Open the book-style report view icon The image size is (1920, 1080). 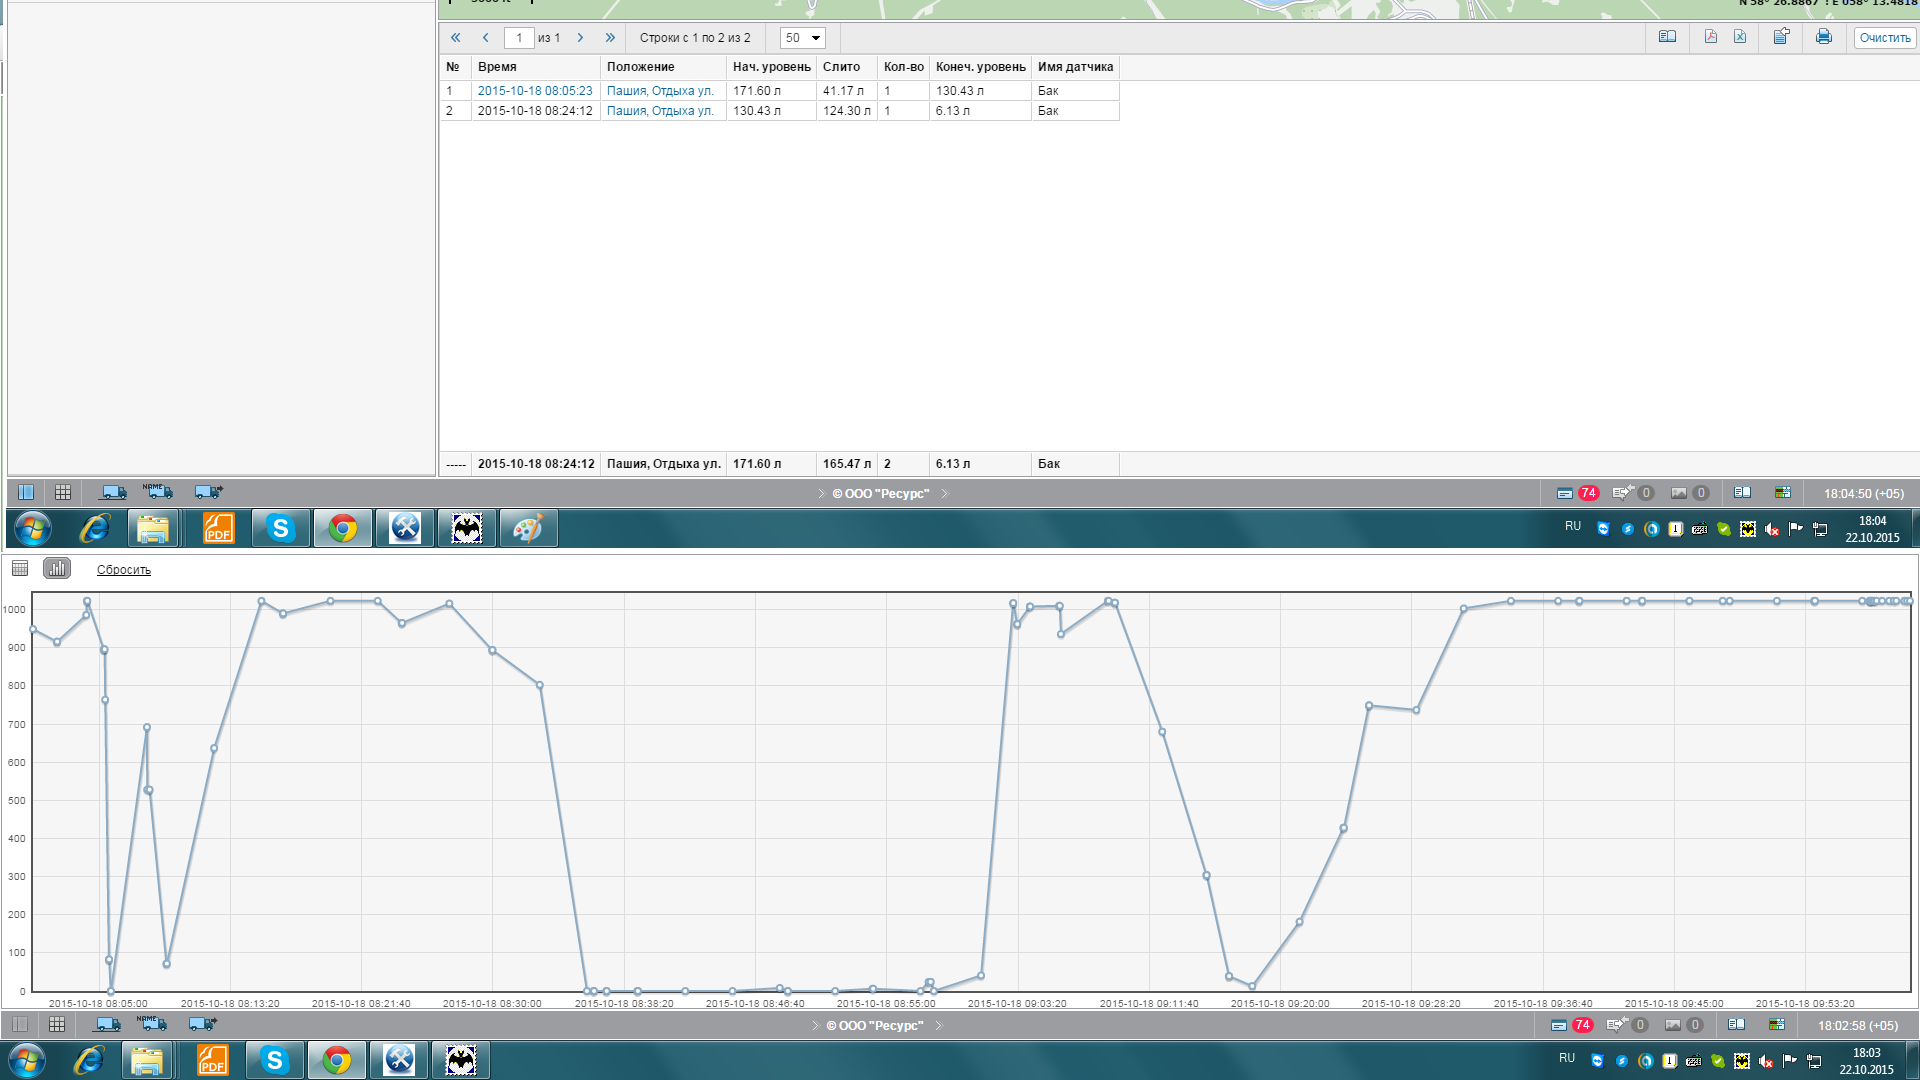1667,37
